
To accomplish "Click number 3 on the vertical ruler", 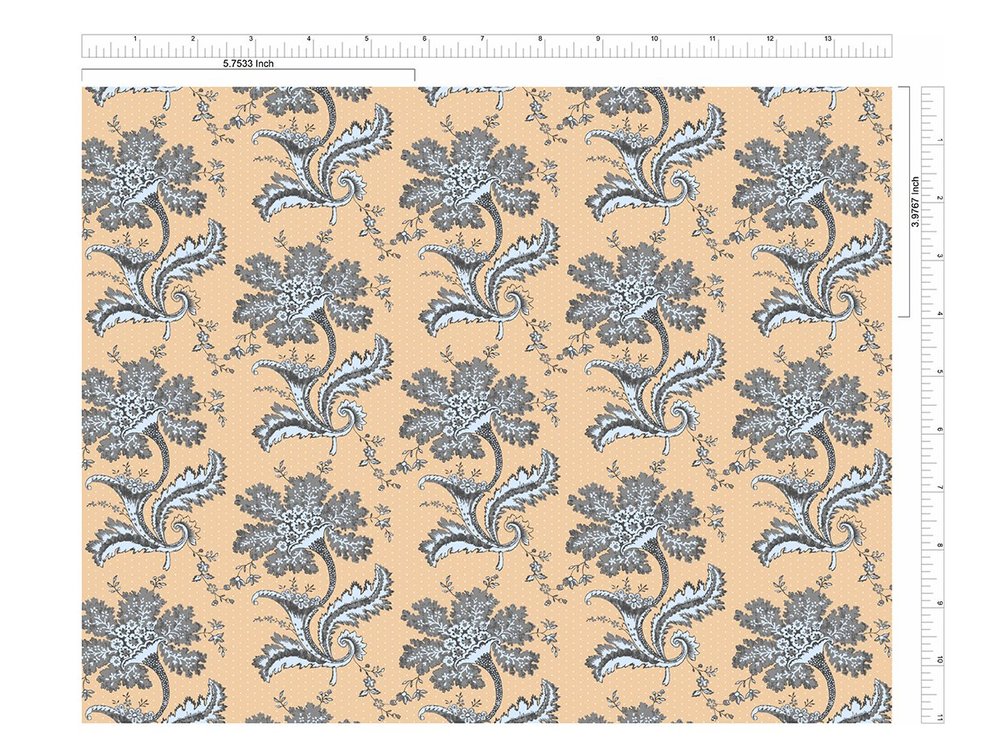I will pyautogui.click(x=941, y=254).
